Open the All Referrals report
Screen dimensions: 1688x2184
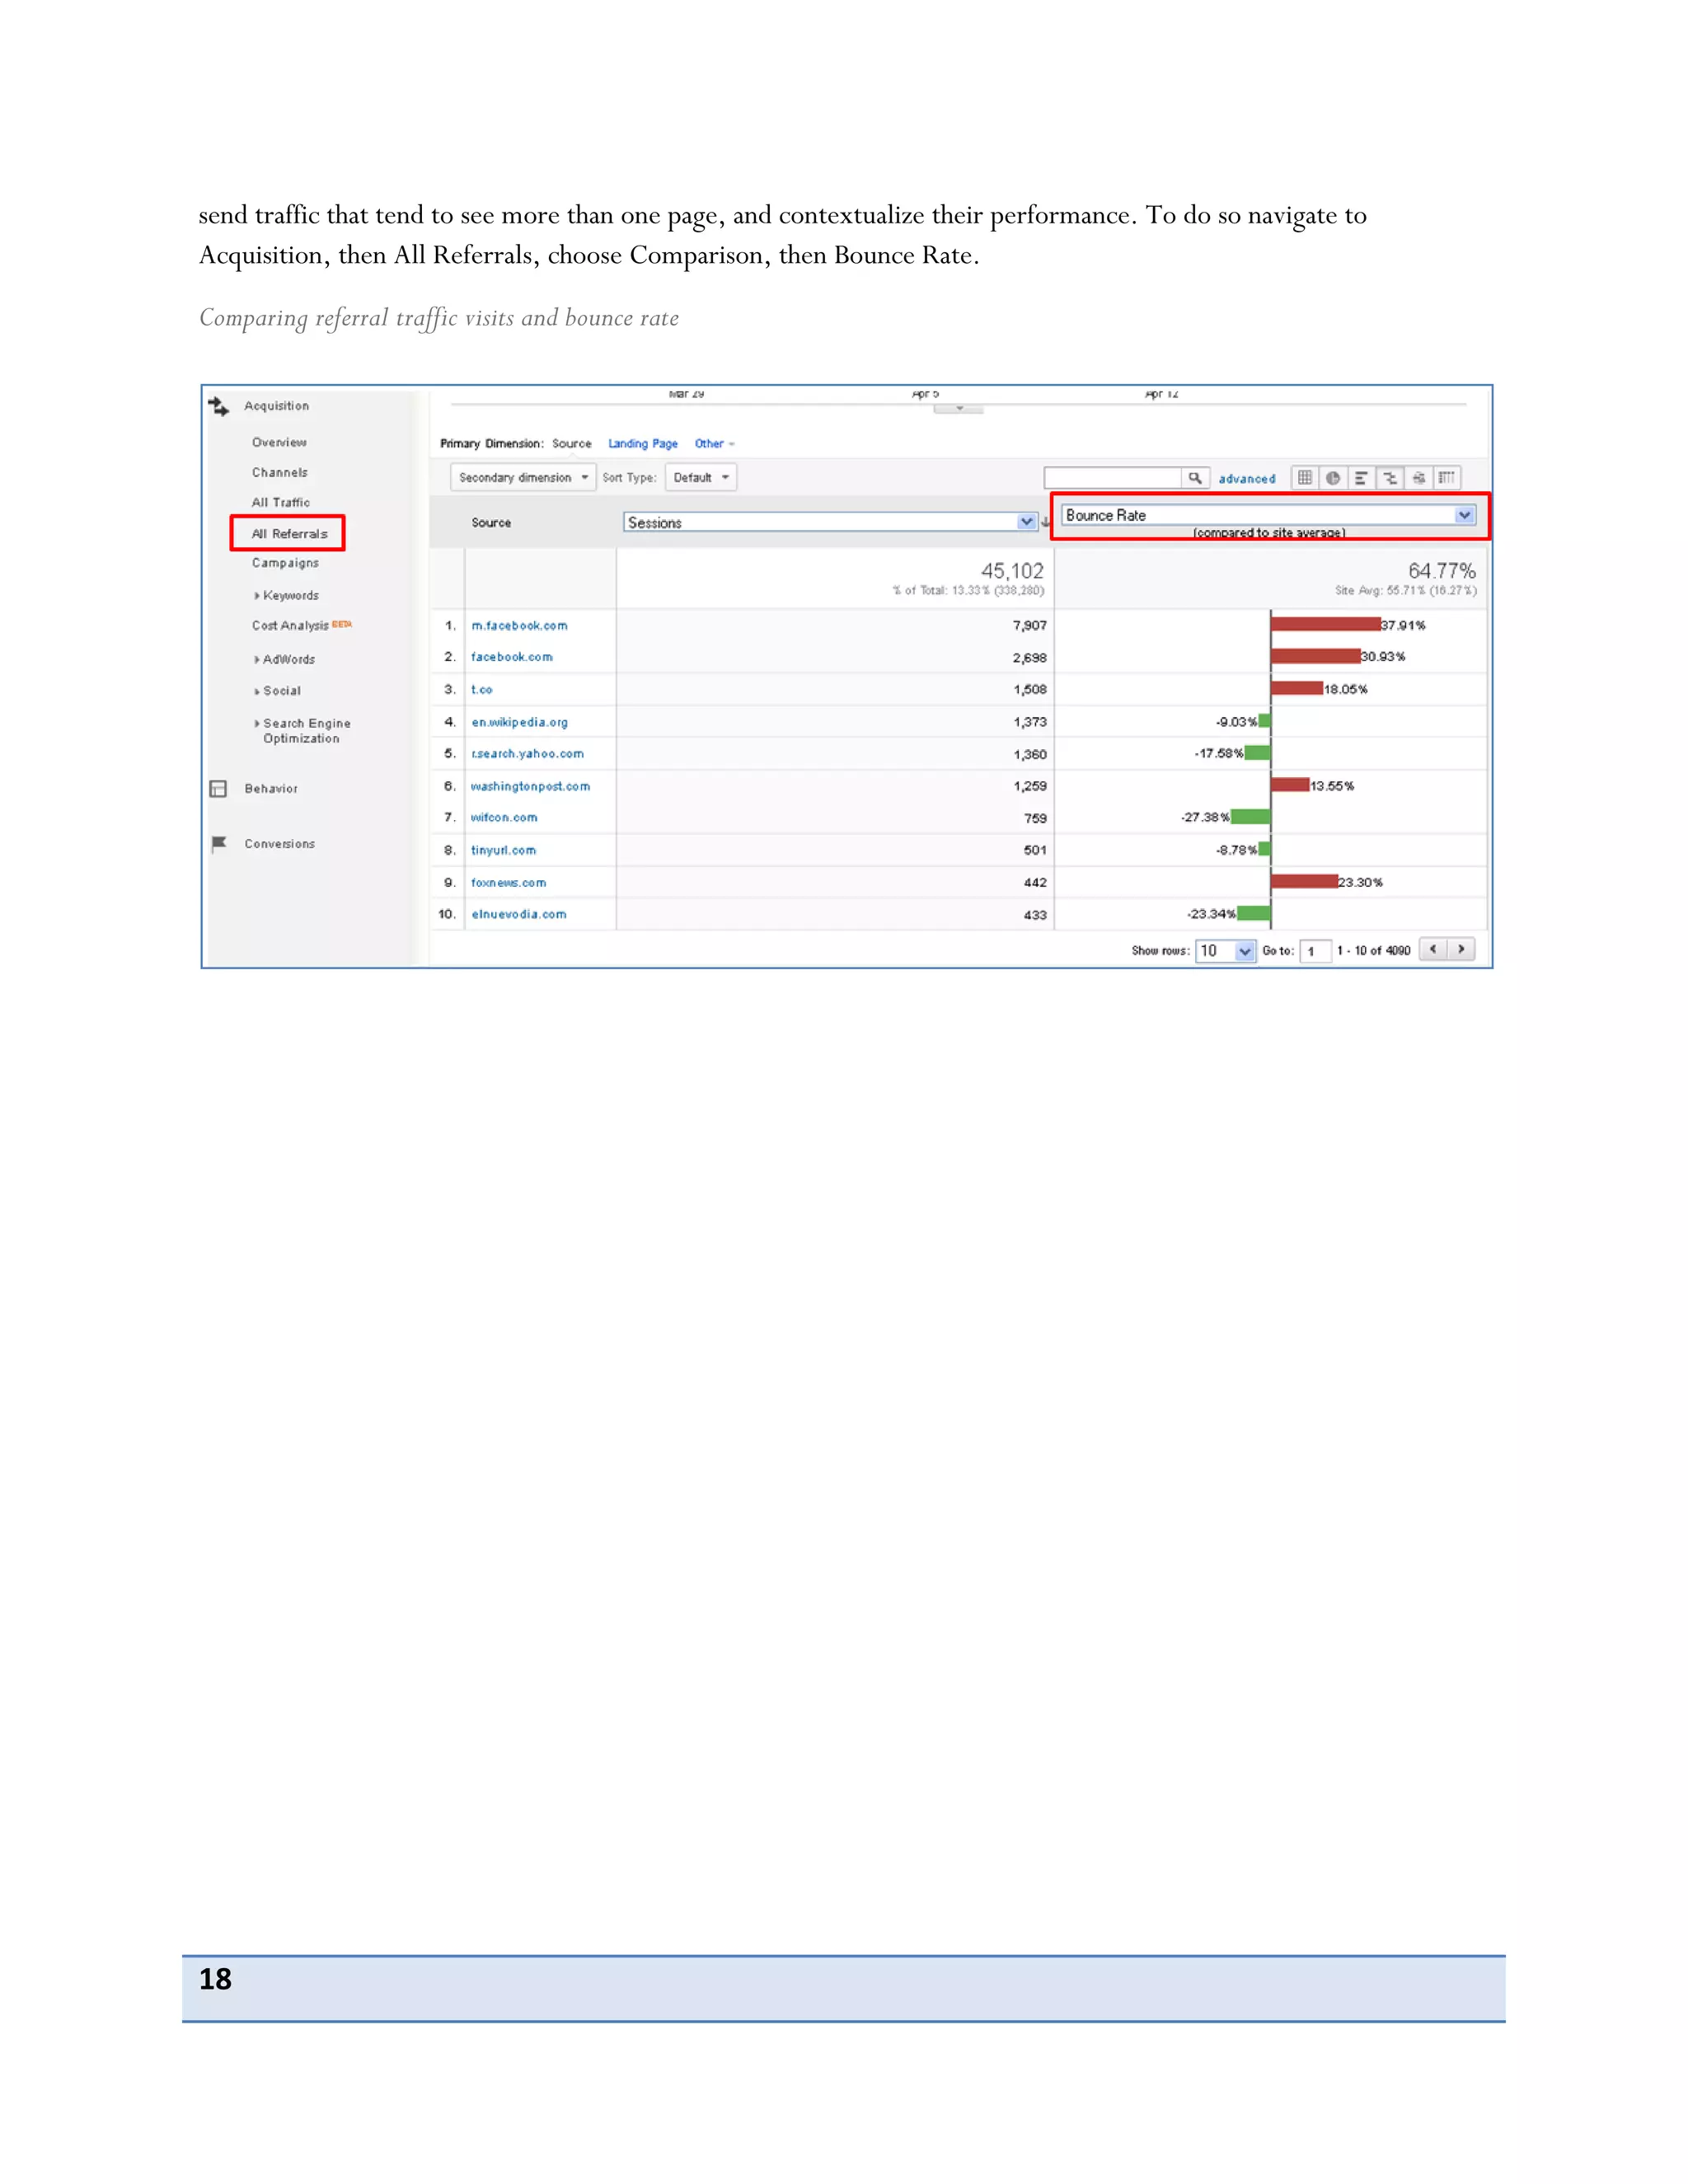click(x=289, y=534)
